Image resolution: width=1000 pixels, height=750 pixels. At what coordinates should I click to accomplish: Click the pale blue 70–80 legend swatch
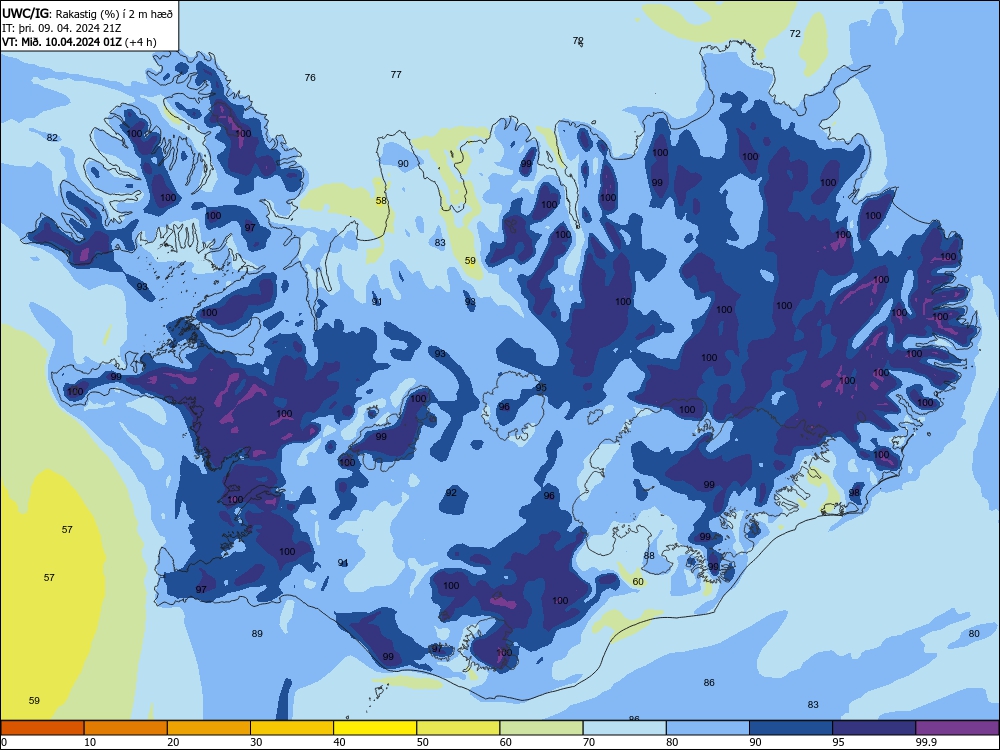(624, 728)
